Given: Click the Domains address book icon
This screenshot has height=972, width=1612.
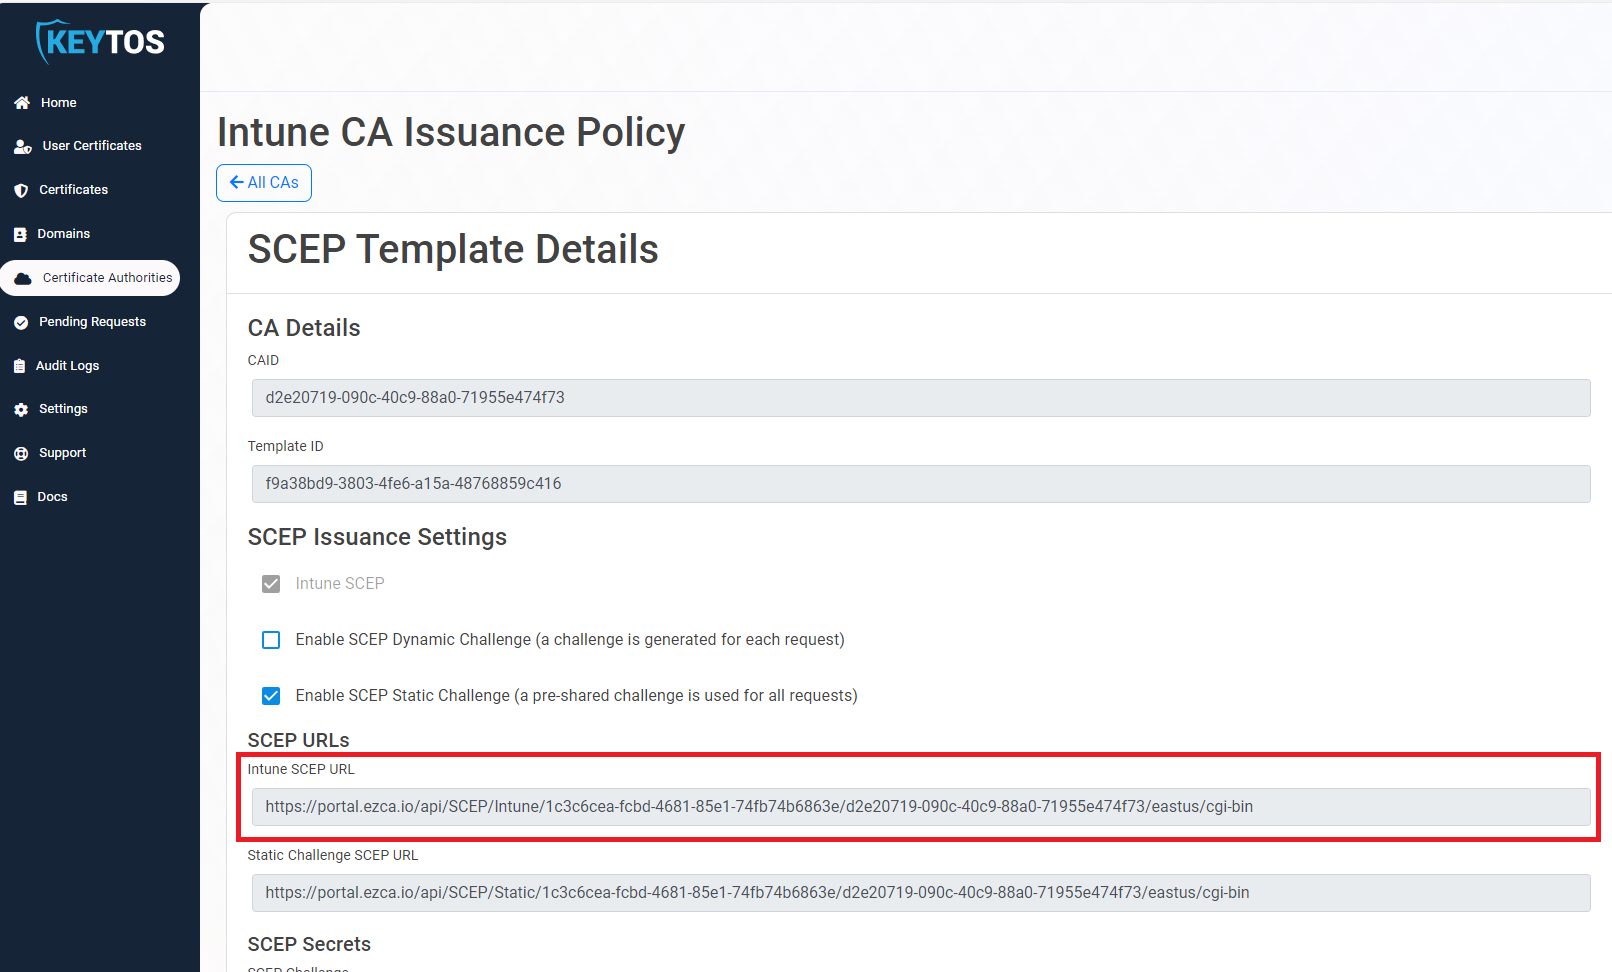Looking at the screenshot, I should click(20, 234).
